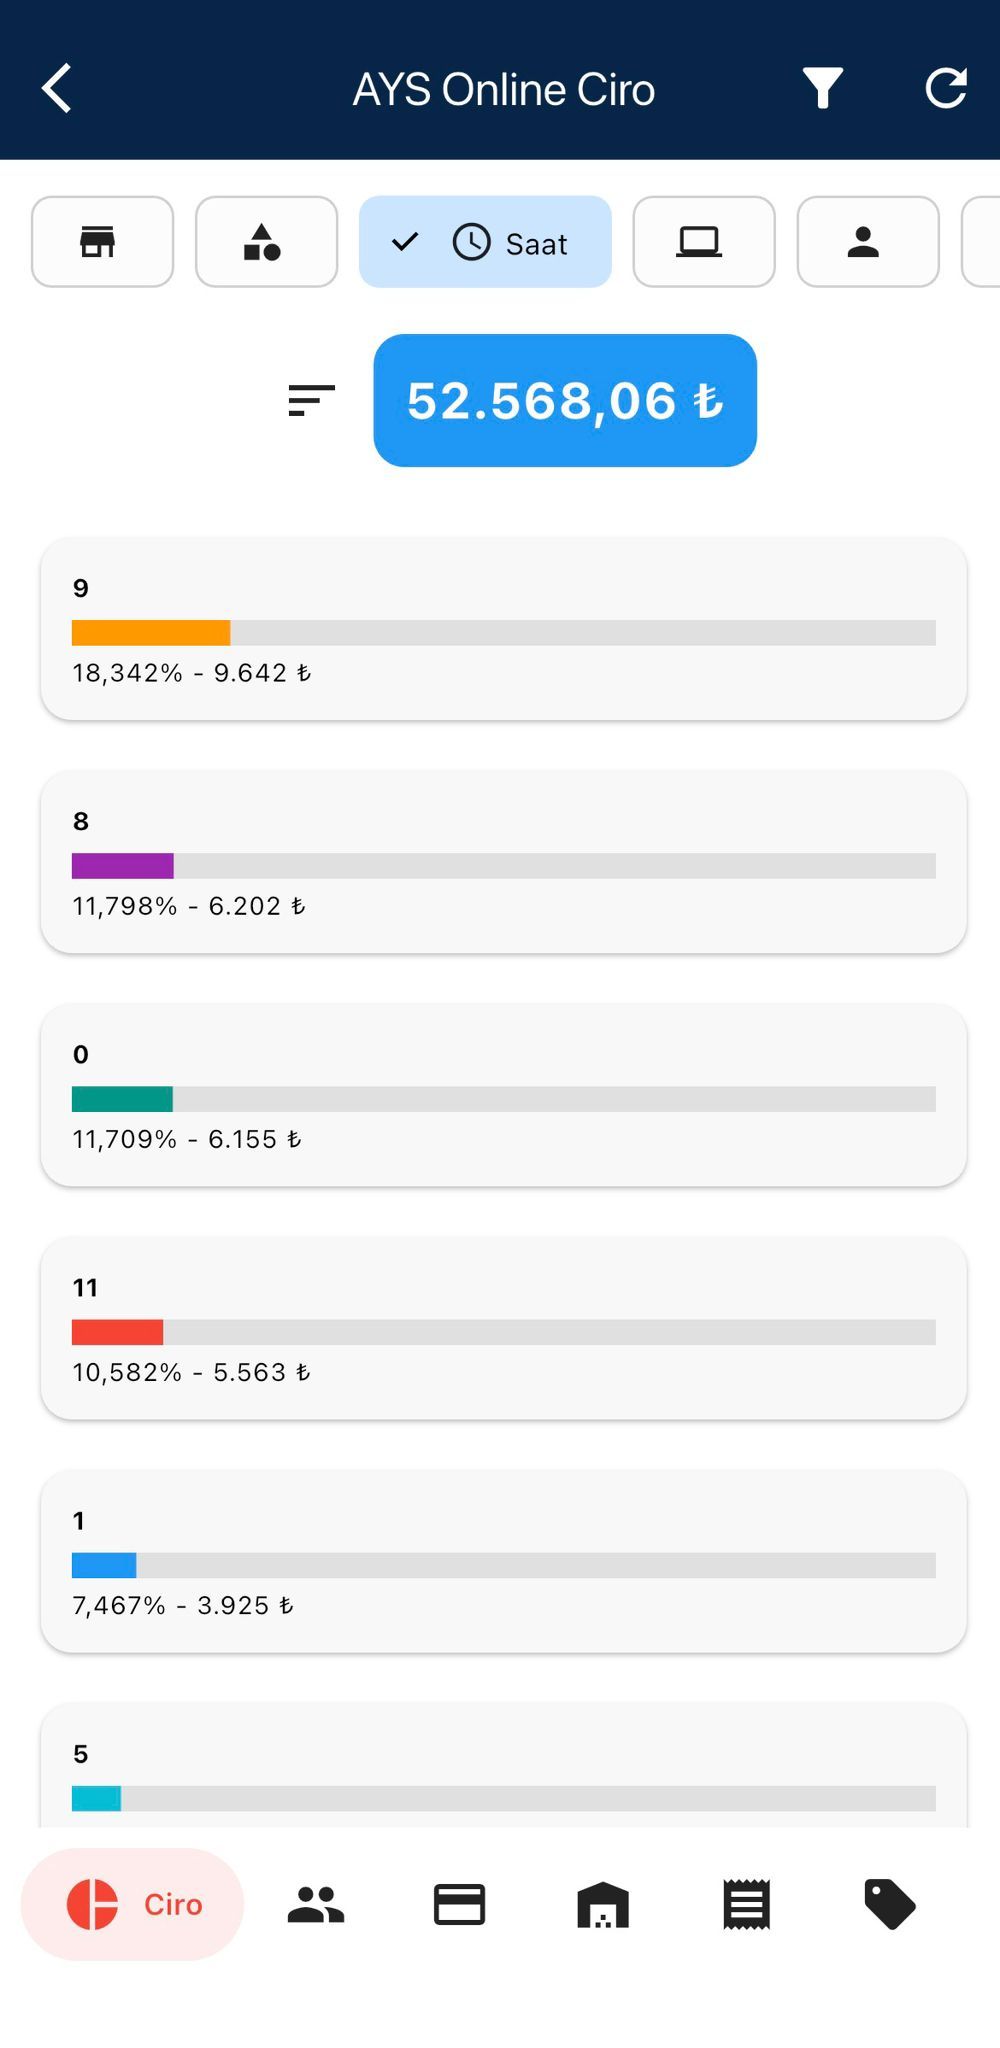Open the hour 9 revenue card
This screenshot has width=1000, height=2048.
click(503, 629)
